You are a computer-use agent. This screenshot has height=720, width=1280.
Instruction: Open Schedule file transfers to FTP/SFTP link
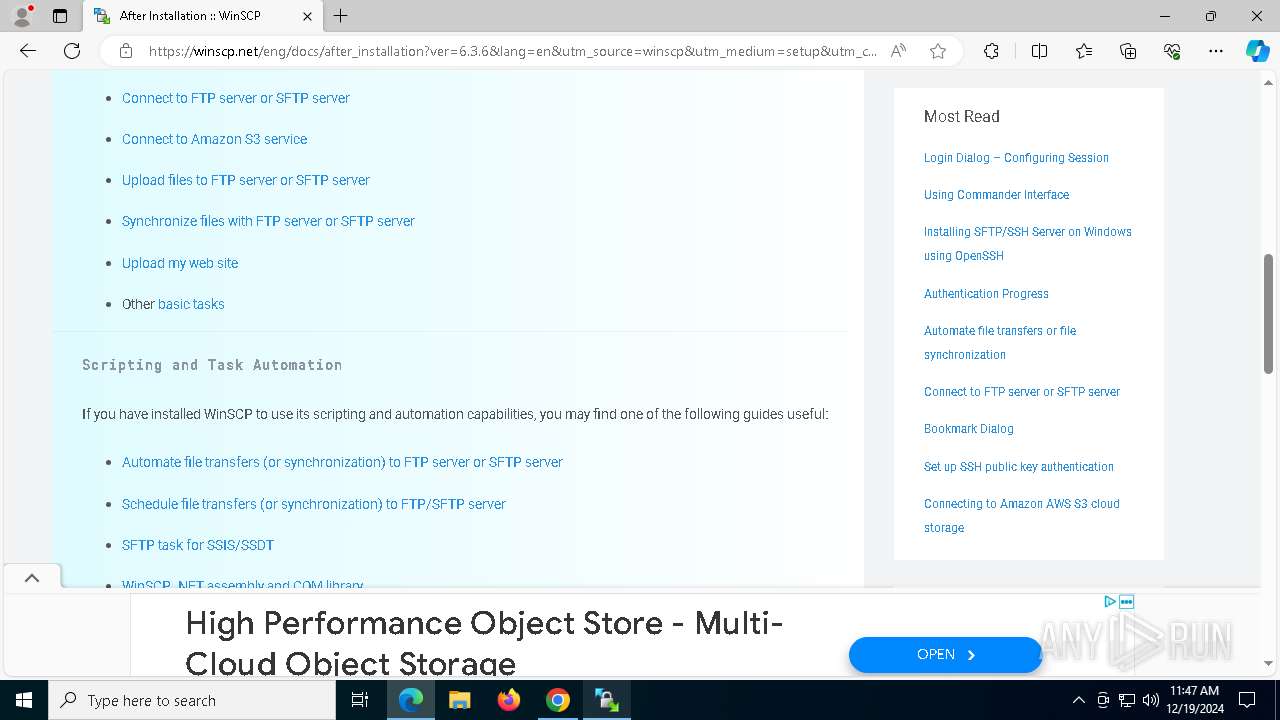tap(314, 504)
